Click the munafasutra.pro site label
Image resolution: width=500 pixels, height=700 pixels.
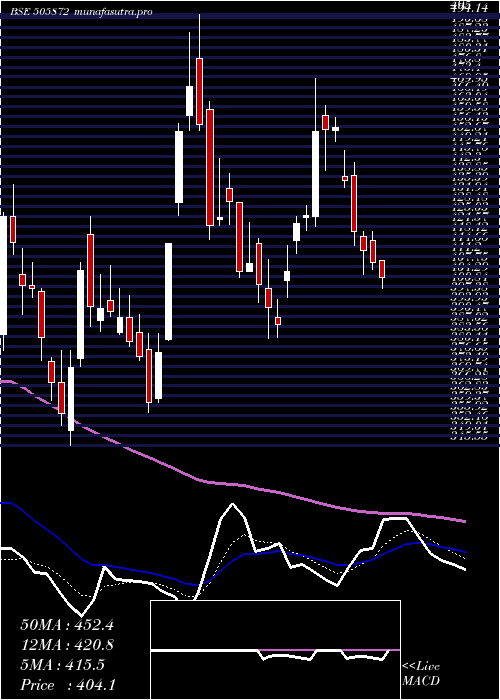click(x=114, y=12)
